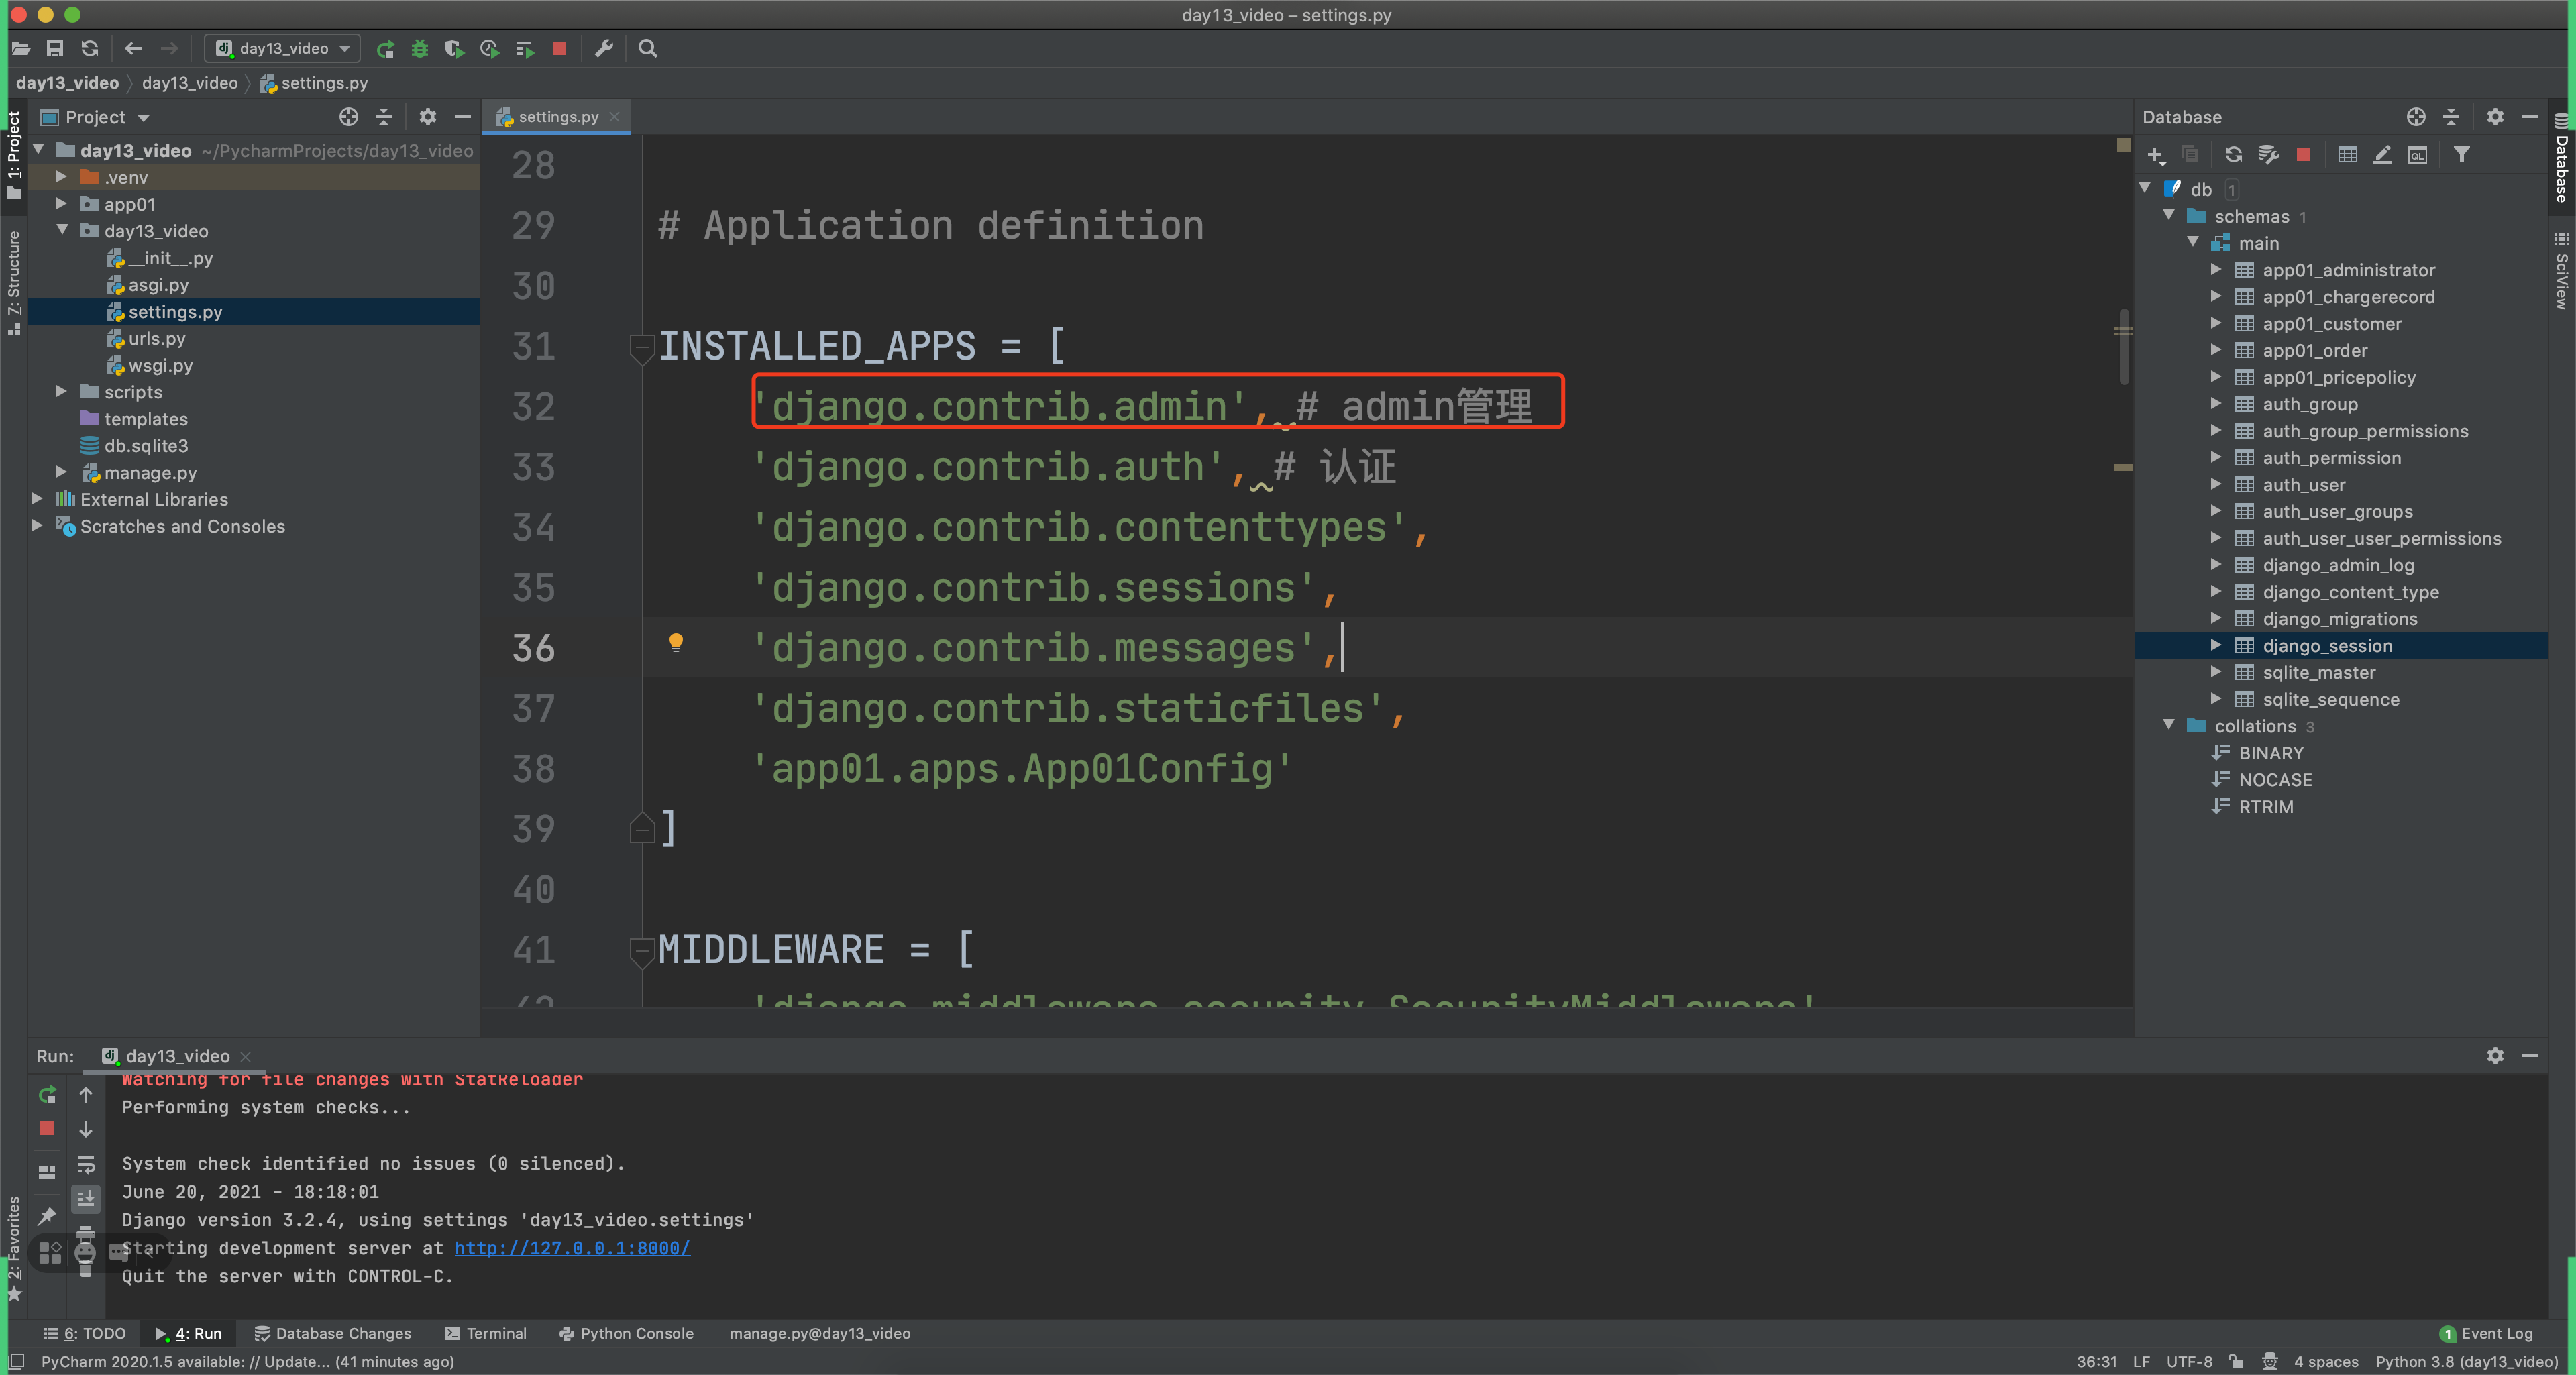This screenshot has height=1375, width=2576.
Task: Toggle soft-wrap in the Run console
Action: click(x=86, y=1165)
